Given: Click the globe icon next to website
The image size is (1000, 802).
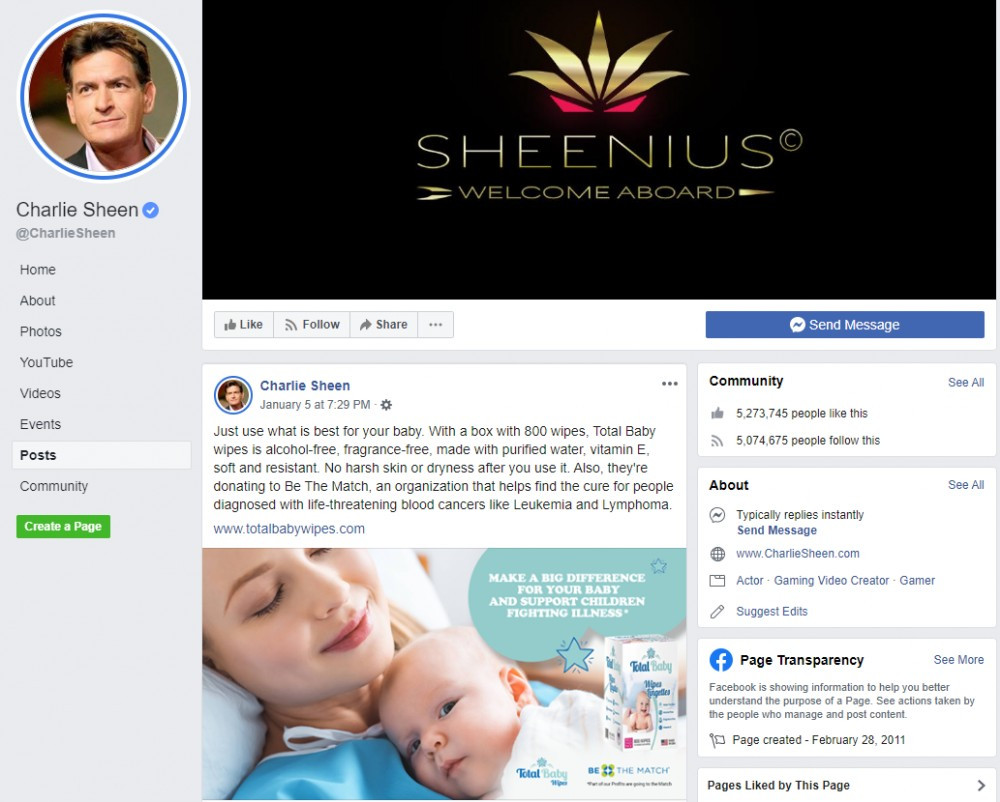Looking at the screenshot, I should pos(717,554).
